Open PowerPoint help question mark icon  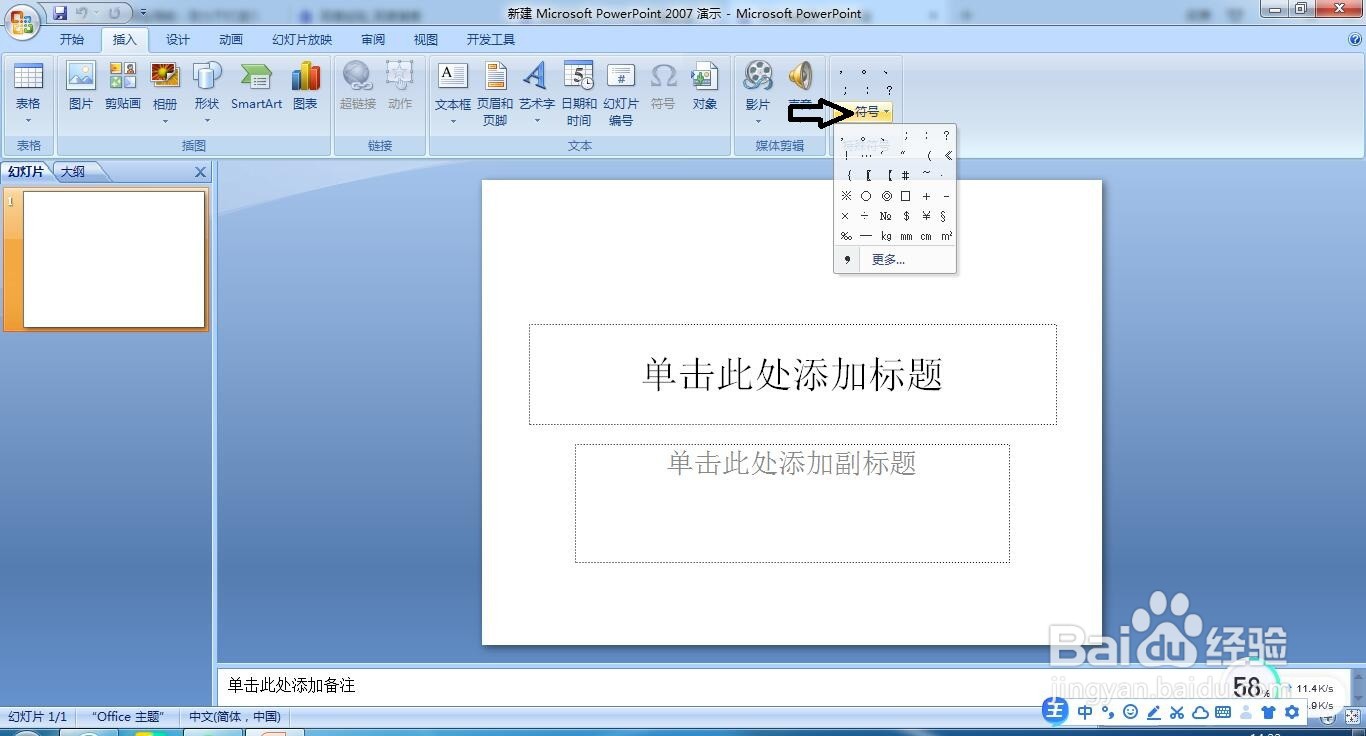[x=1355, y=40]
